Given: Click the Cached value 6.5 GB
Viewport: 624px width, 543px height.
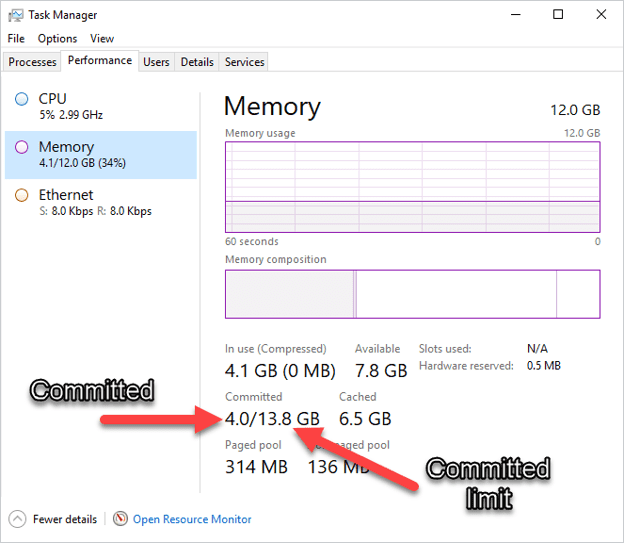Looking at the screenshot, I should point(365,419).
